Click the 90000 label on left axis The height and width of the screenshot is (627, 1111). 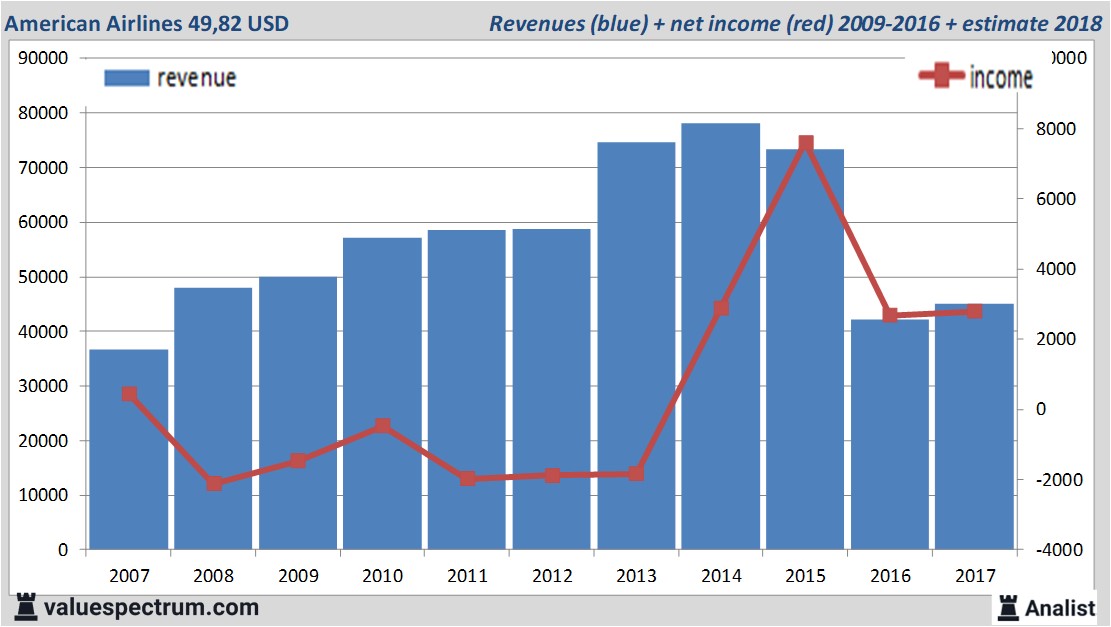point(44,58)
